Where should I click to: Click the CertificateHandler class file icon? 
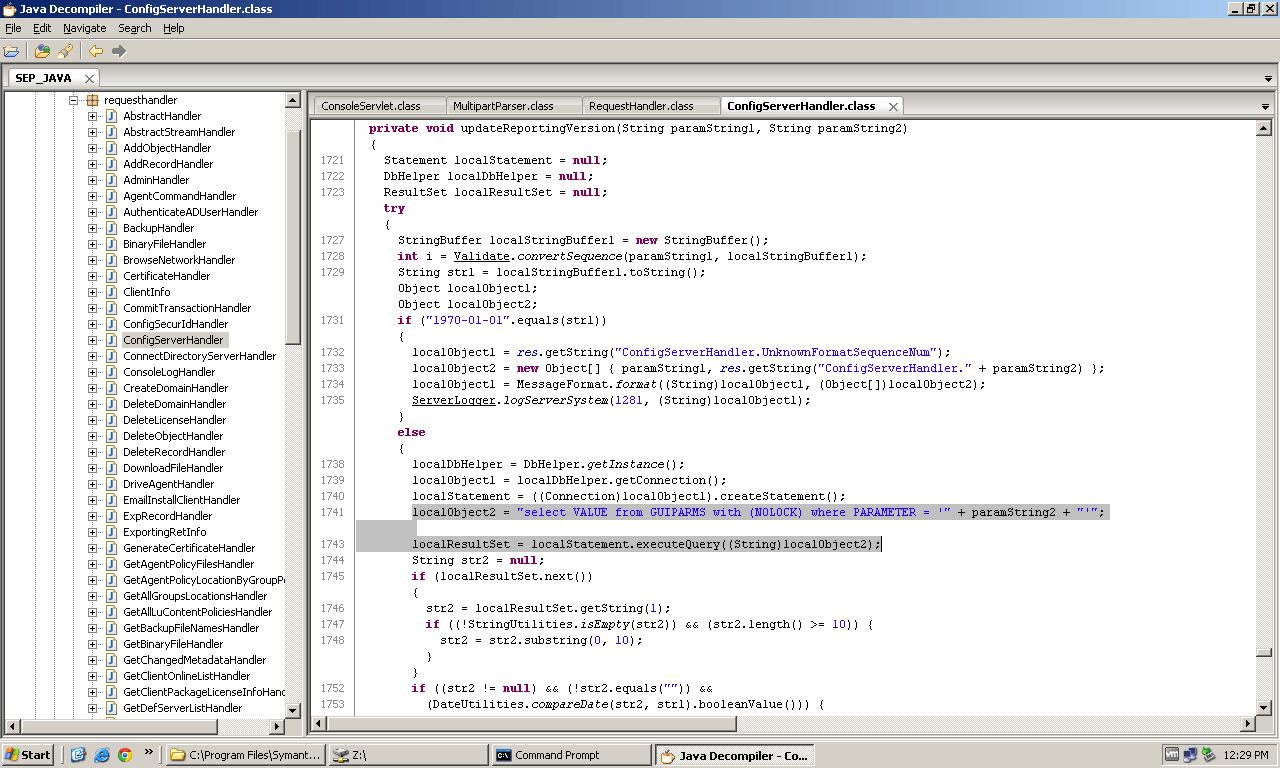111,276
